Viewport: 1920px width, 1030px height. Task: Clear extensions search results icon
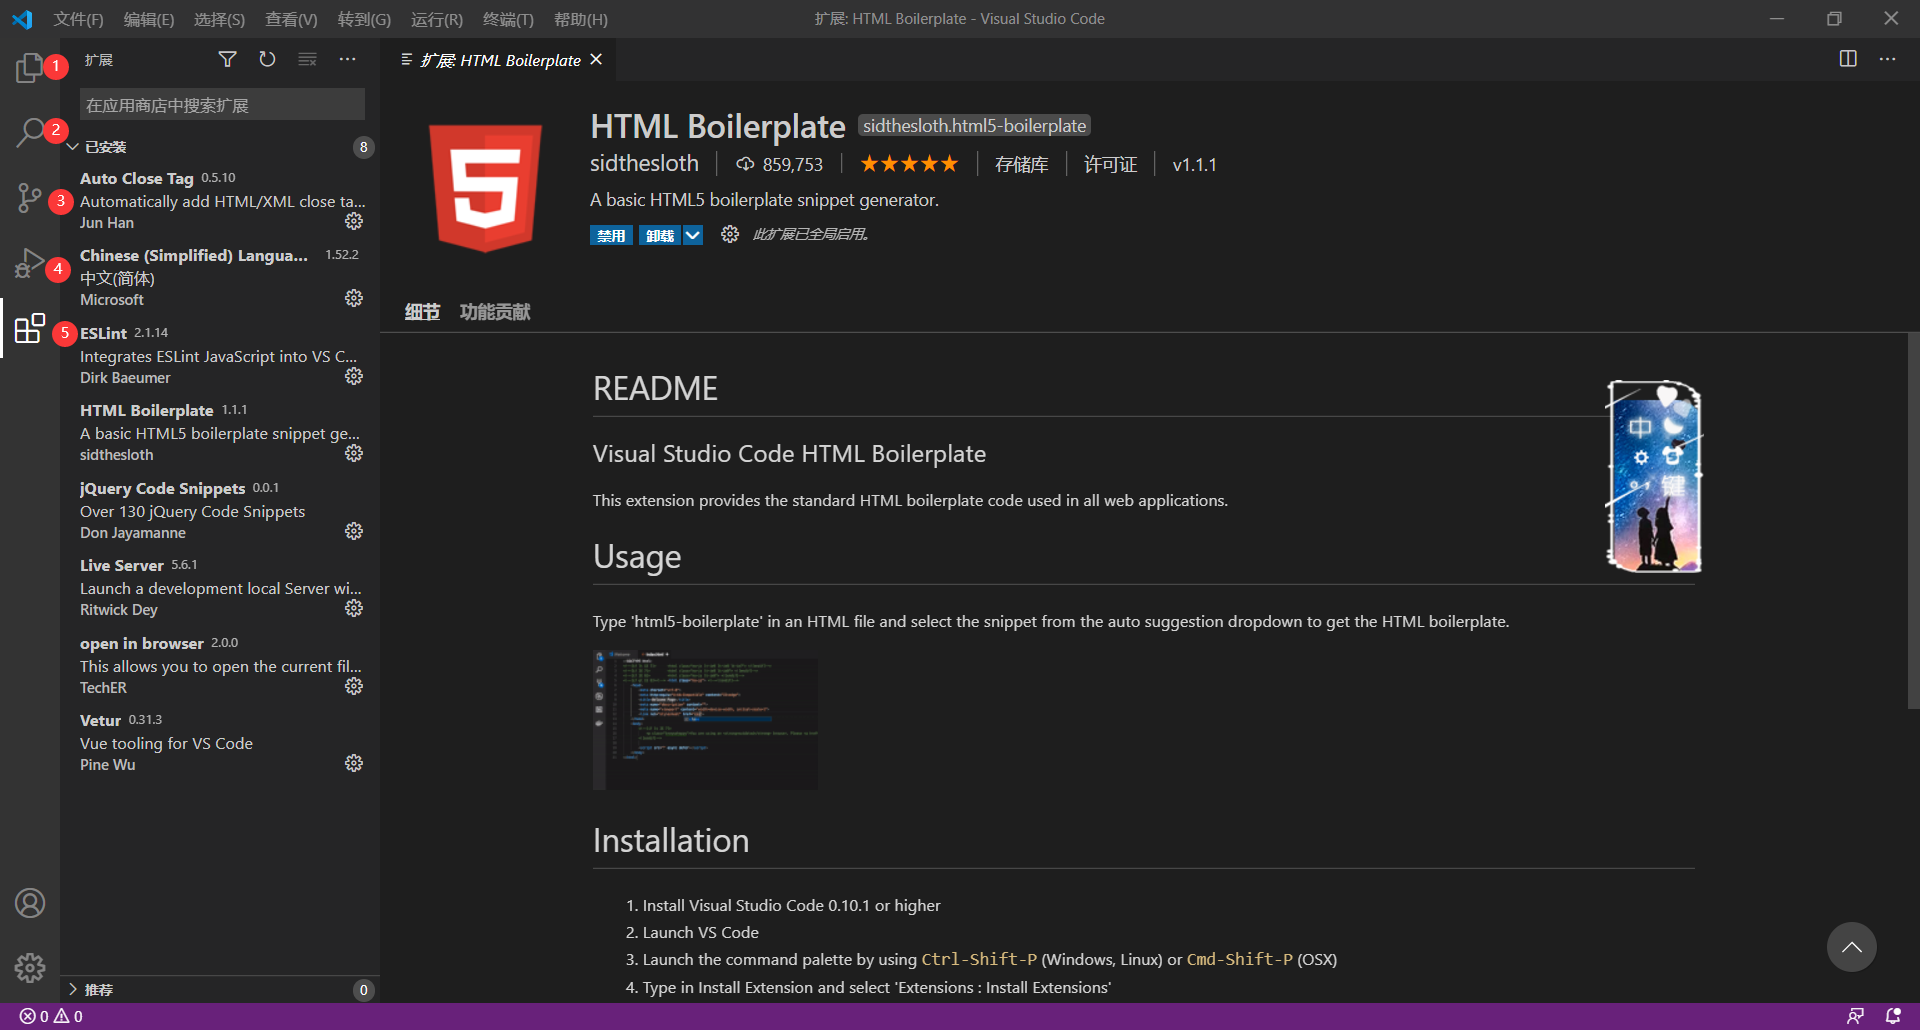tap(308, 60)
